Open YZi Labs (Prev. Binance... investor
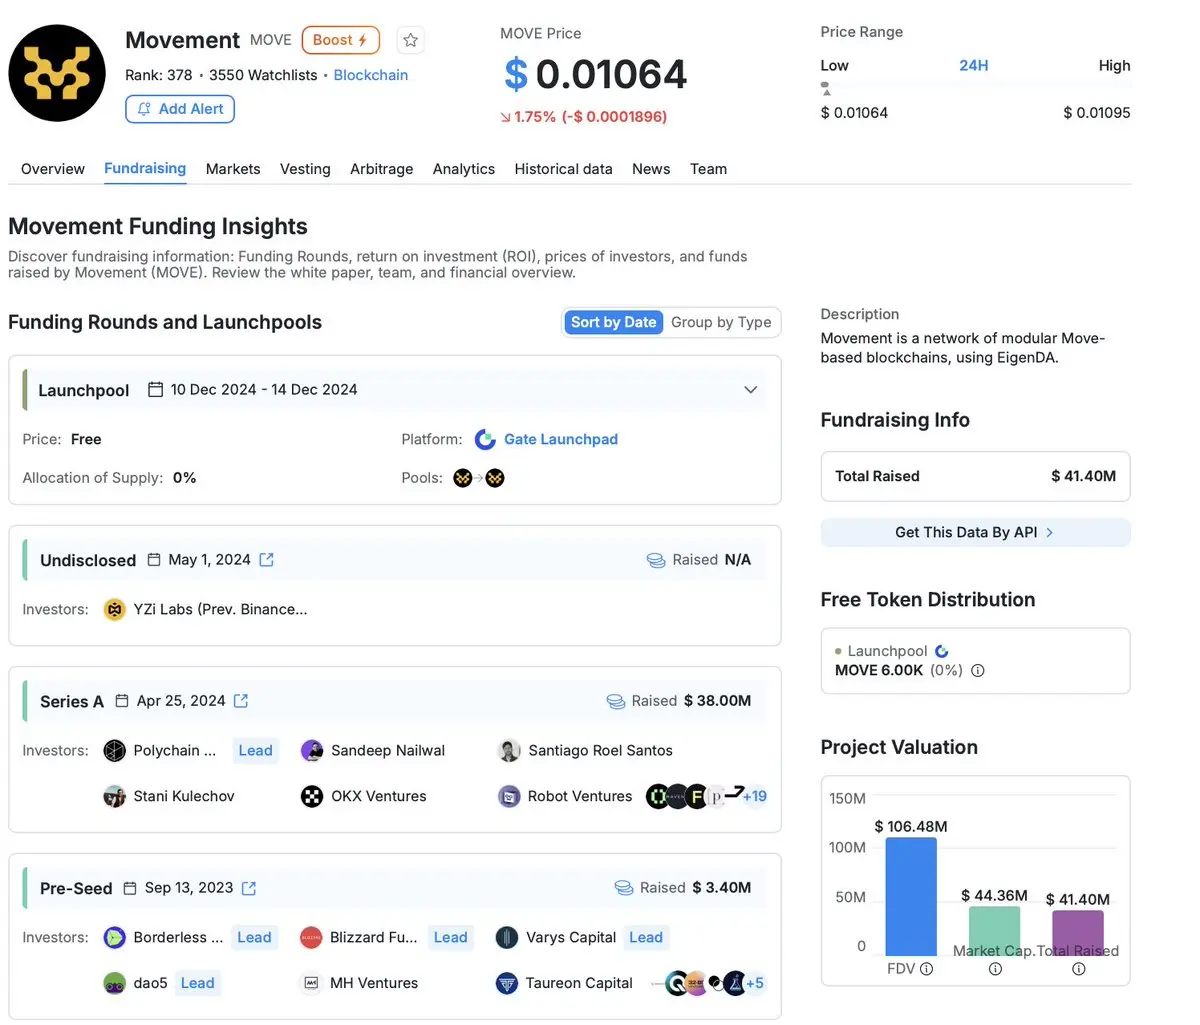Image resolution: width=1200 pixels, height=1025 pixels. point(220,609)
